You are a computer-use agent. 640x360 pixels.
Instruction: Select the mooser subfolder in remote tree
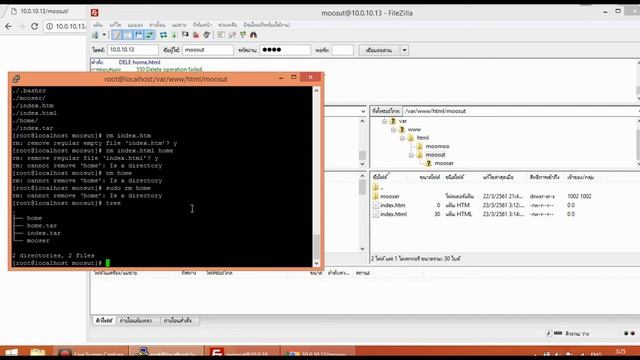[444, 163]
